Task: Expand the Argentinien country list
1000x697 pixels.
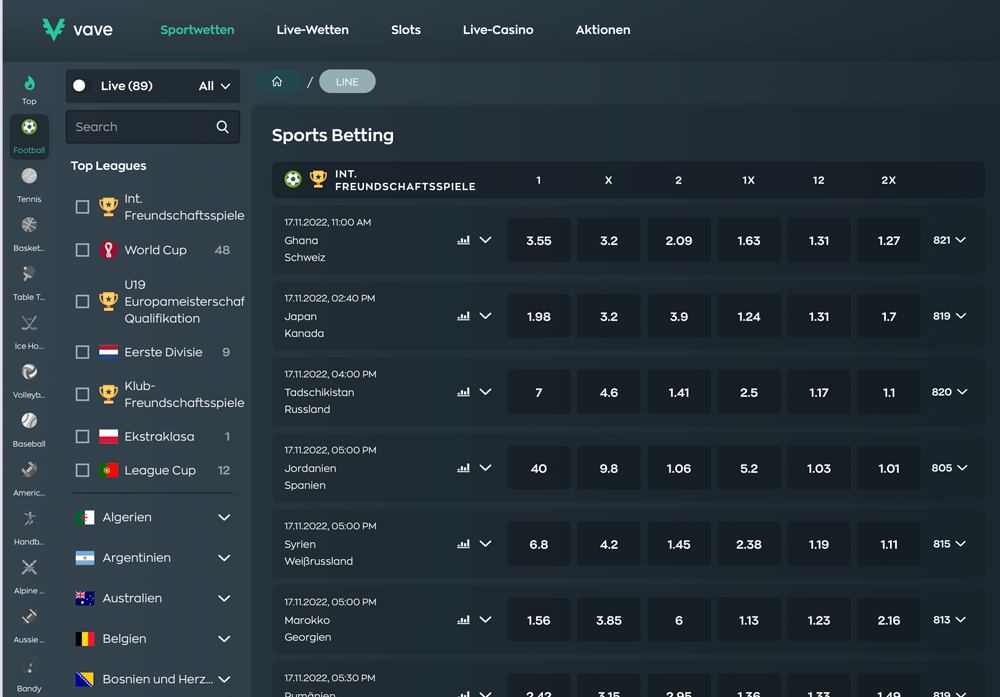Action: (224, 557)
